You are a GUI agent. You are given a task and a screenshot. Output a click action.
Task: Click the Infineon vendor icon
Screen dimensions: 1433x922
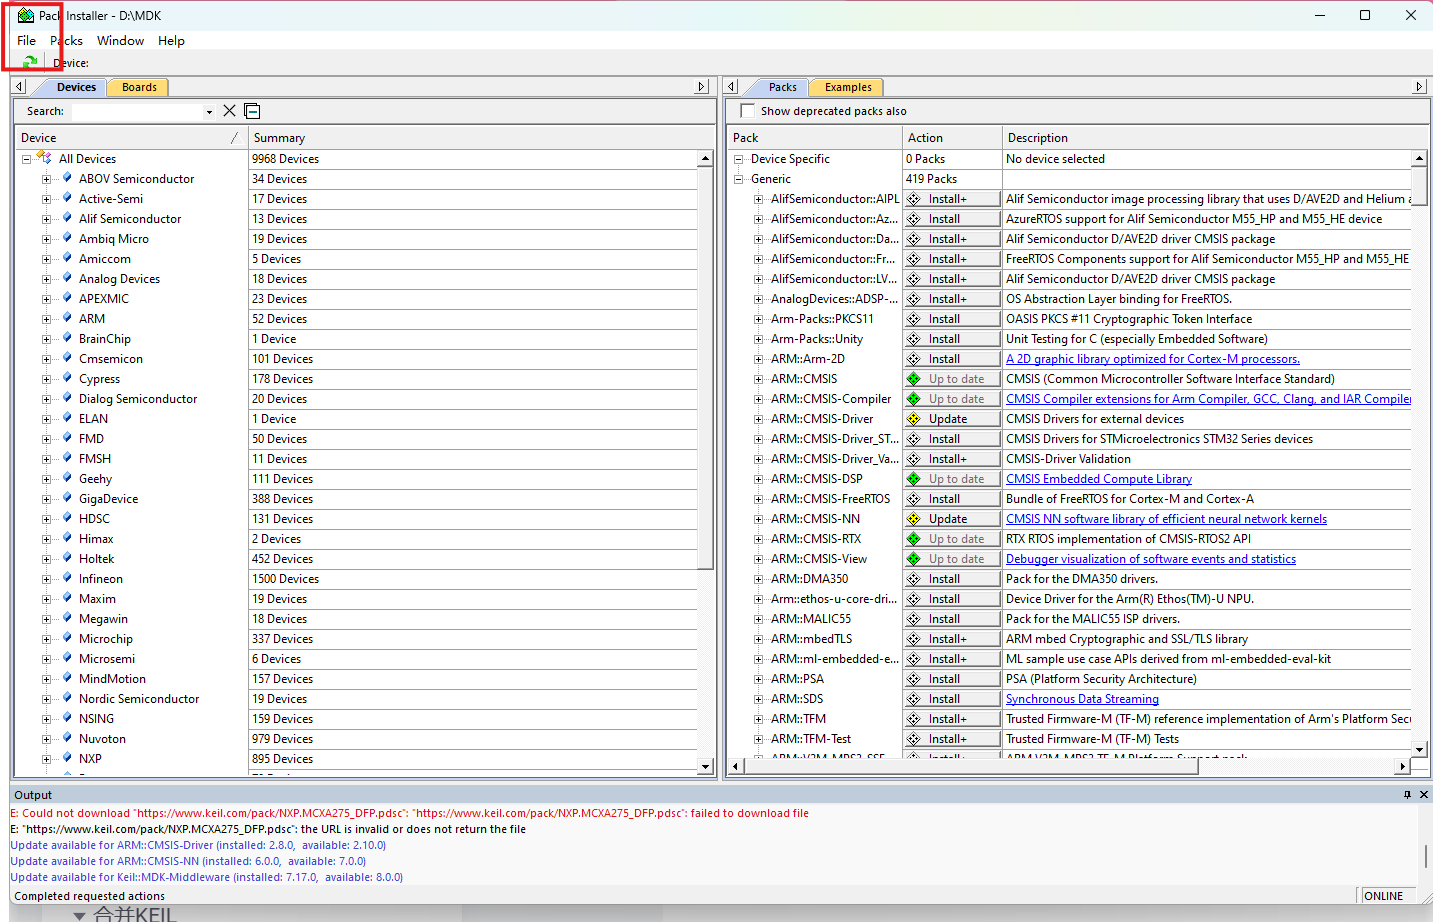(x=67, y=578)
